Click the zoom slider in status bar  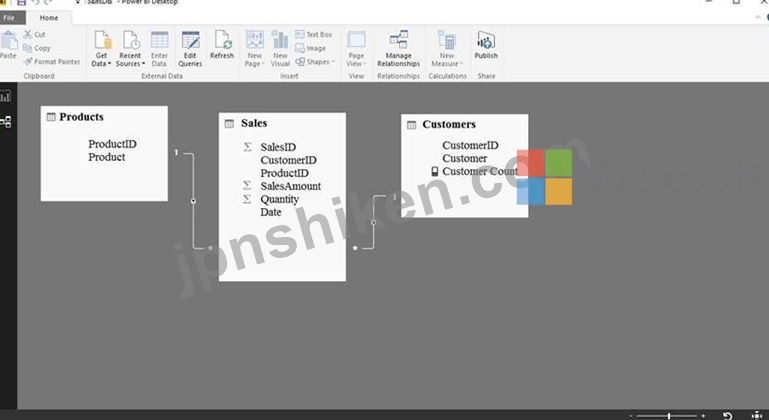point(668,416)
